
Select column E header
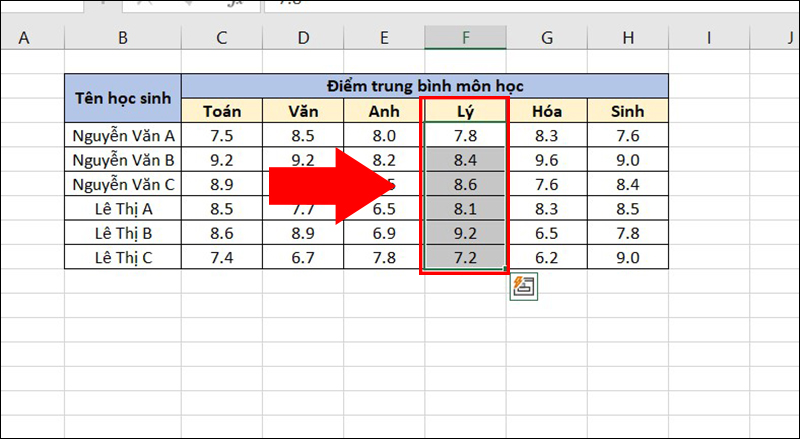(x=384, y=38)
